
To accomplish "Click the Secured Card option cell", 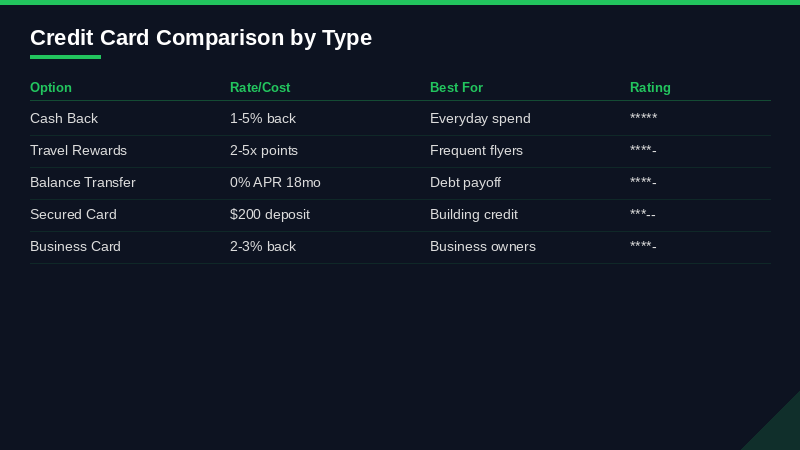I will point(73,215).
